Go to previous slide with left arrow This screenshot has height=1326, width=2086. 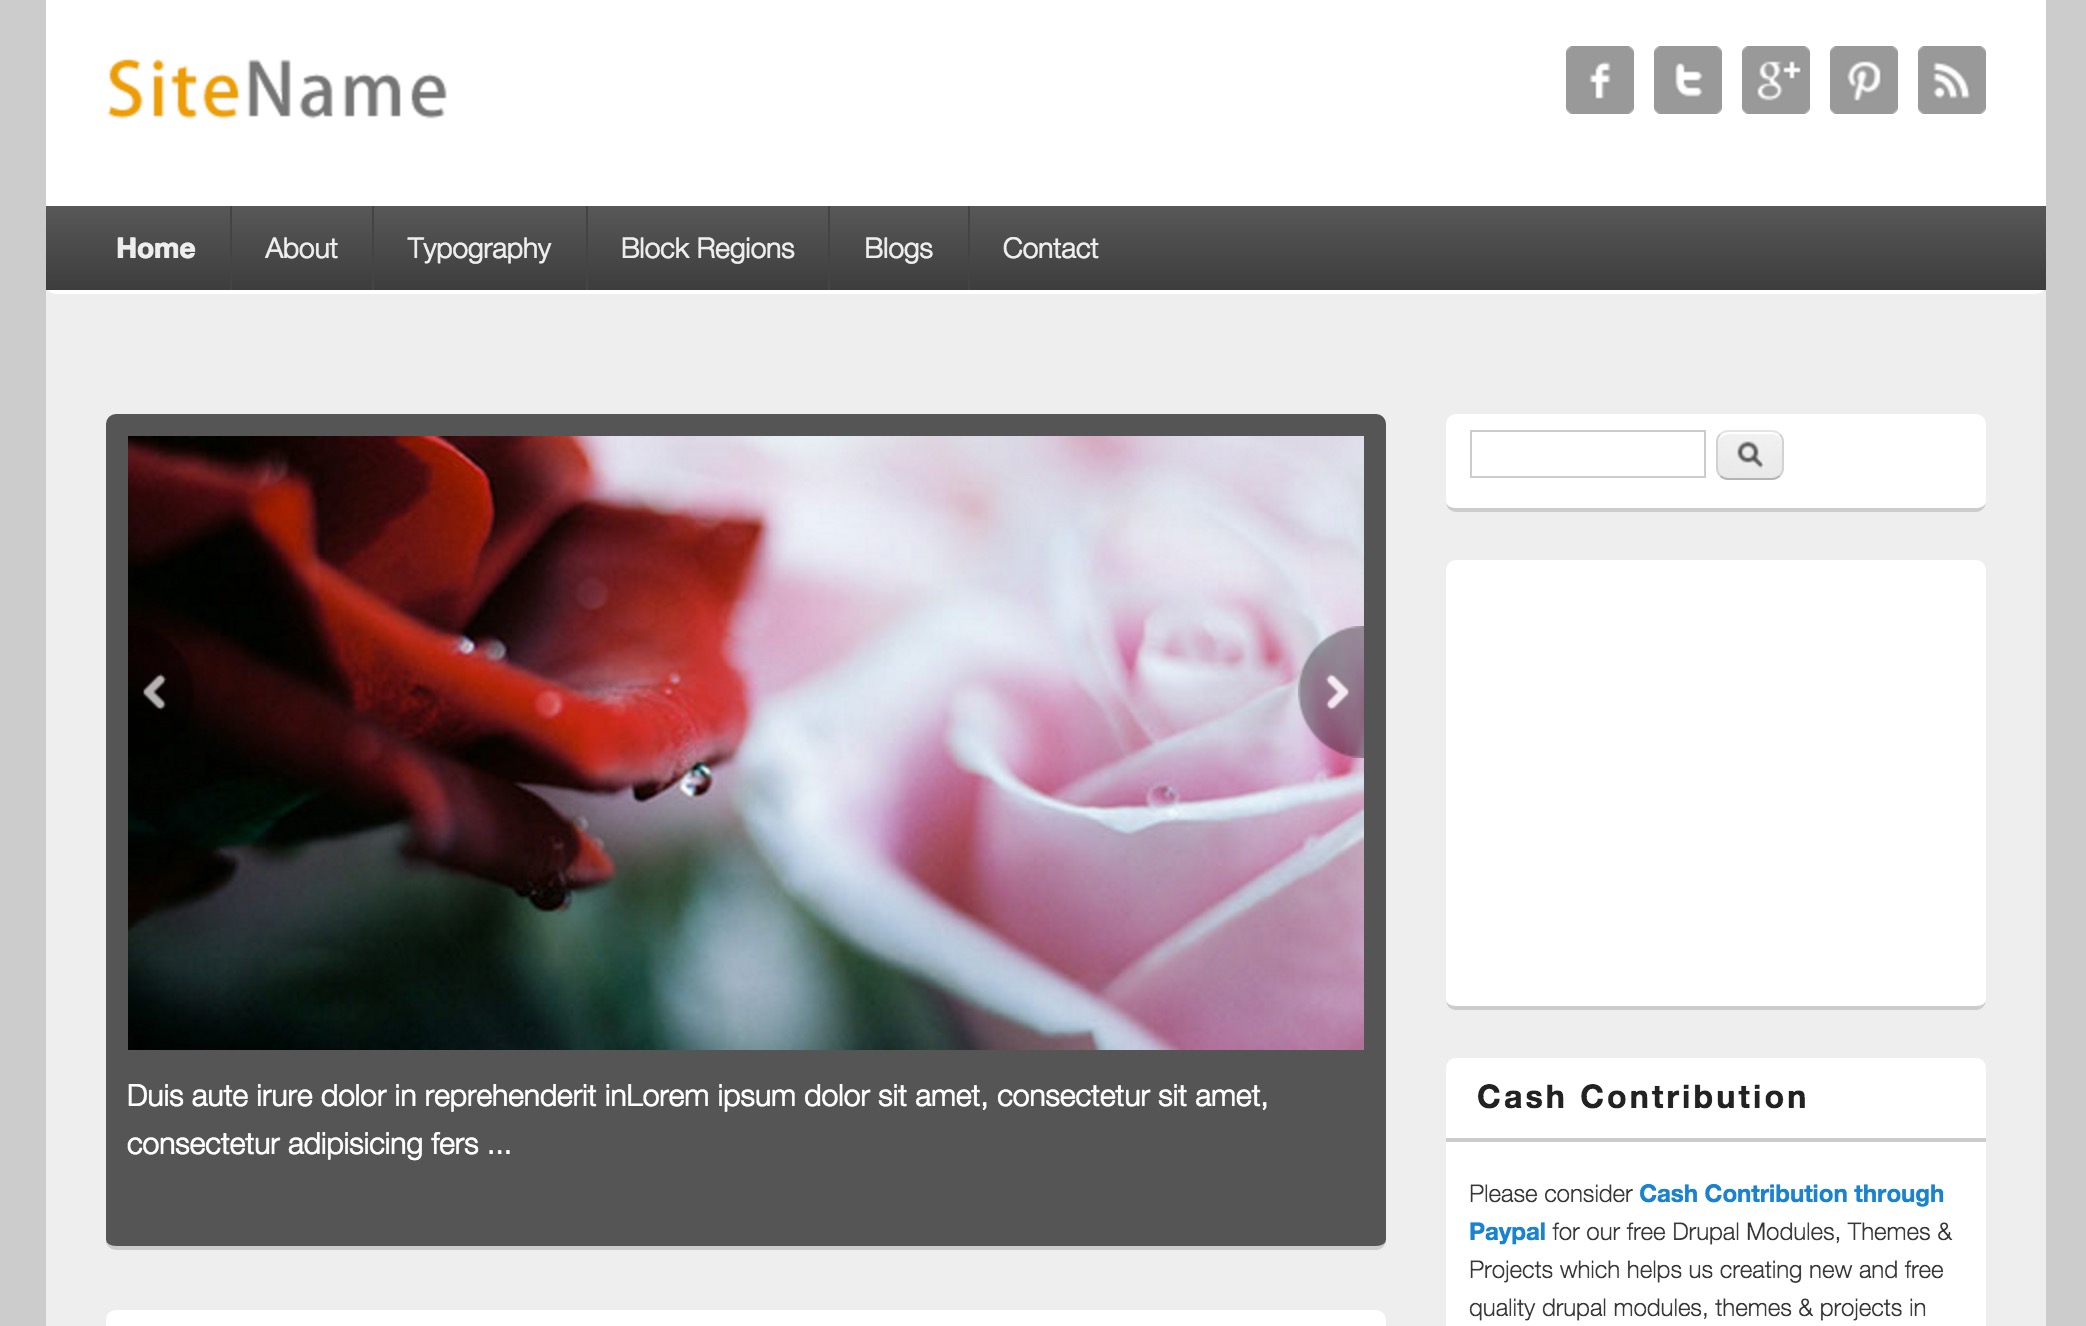[x=155, y=692]
